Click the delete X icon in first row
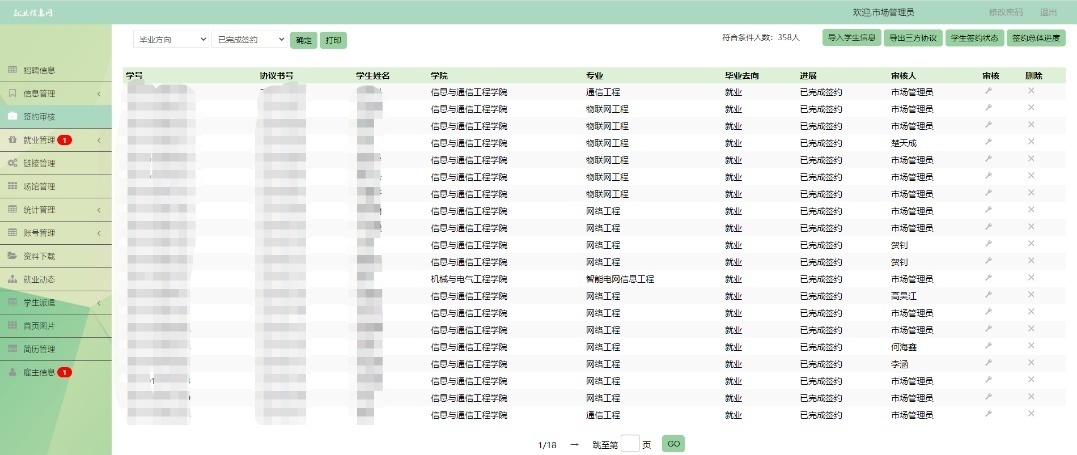The width and height of the screenshot is (1077, 455). tap(1031, 91)
